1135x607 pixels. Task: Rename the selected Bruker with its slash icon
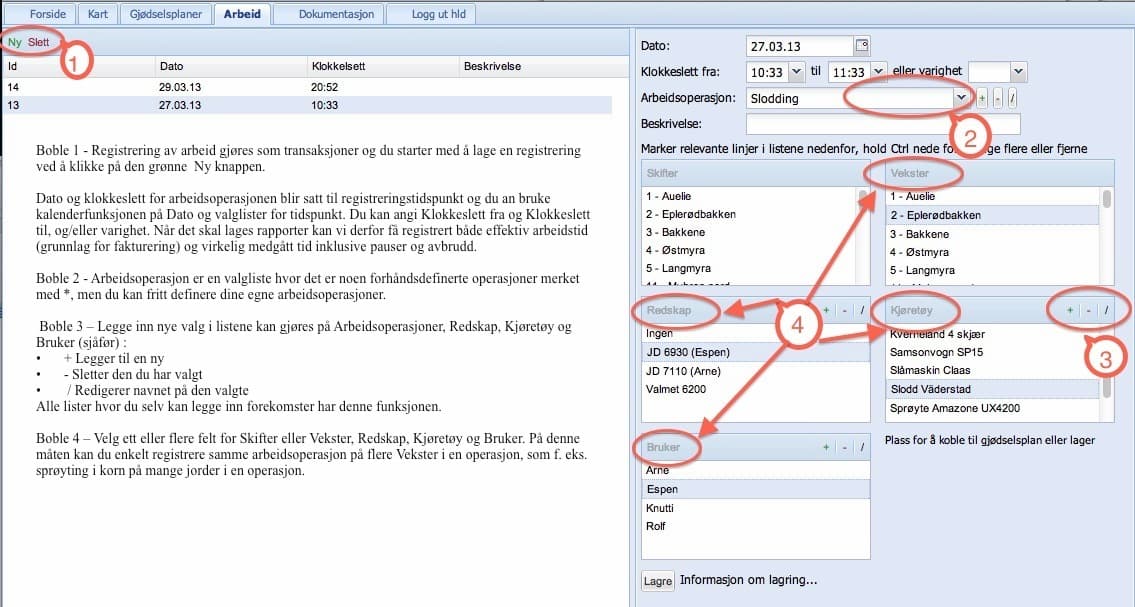pyautogui.click(x=862, y=447)
